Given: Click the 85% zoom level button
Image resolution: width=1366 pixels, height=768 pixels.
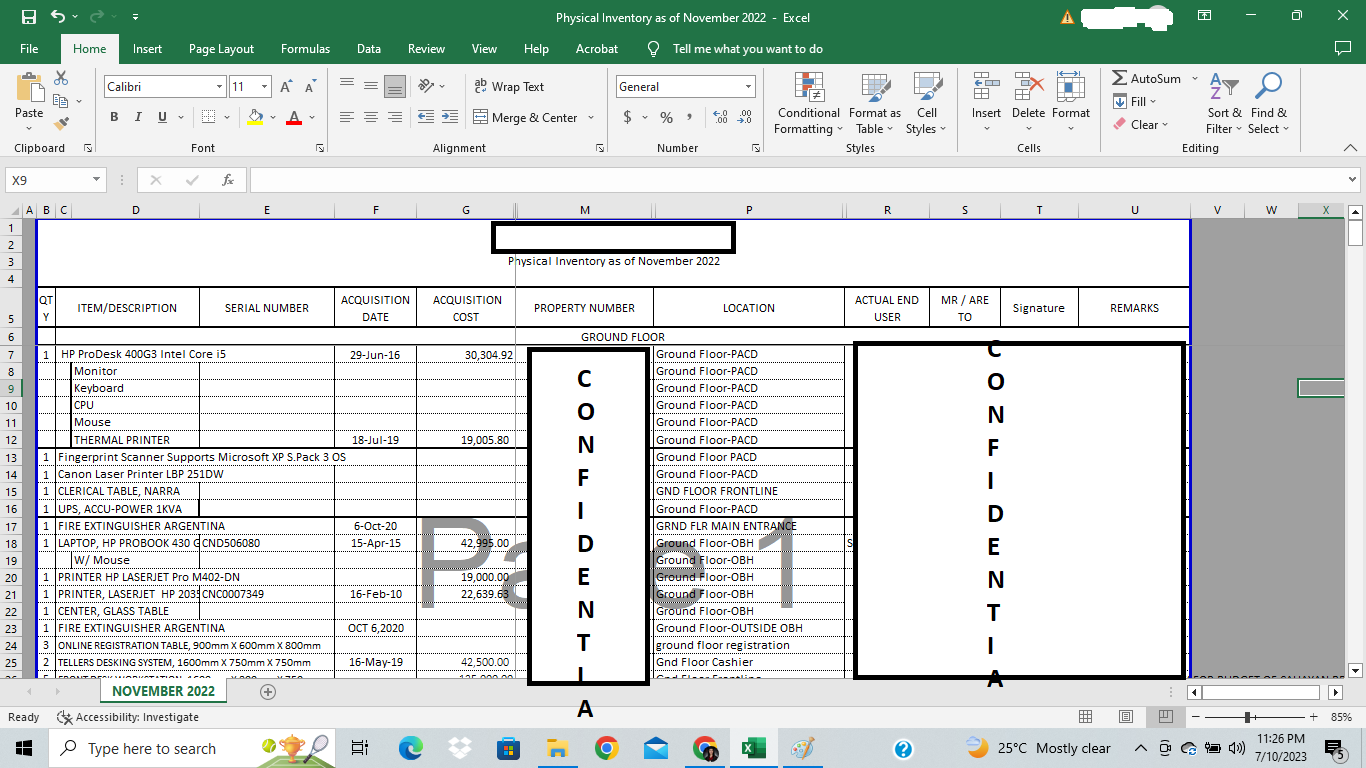Looking at the screenshot, I should click(x=1341, y=717).
